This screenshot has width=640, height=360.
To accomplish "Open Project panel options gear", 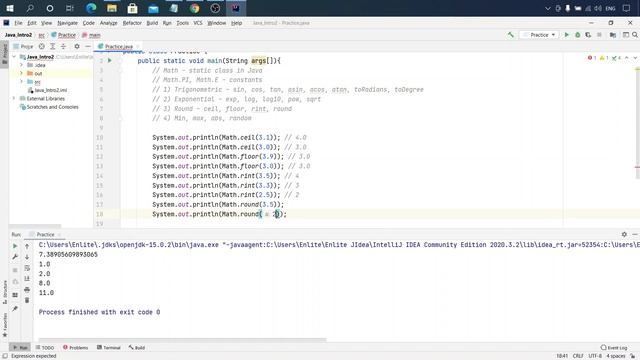I will 77,47.
